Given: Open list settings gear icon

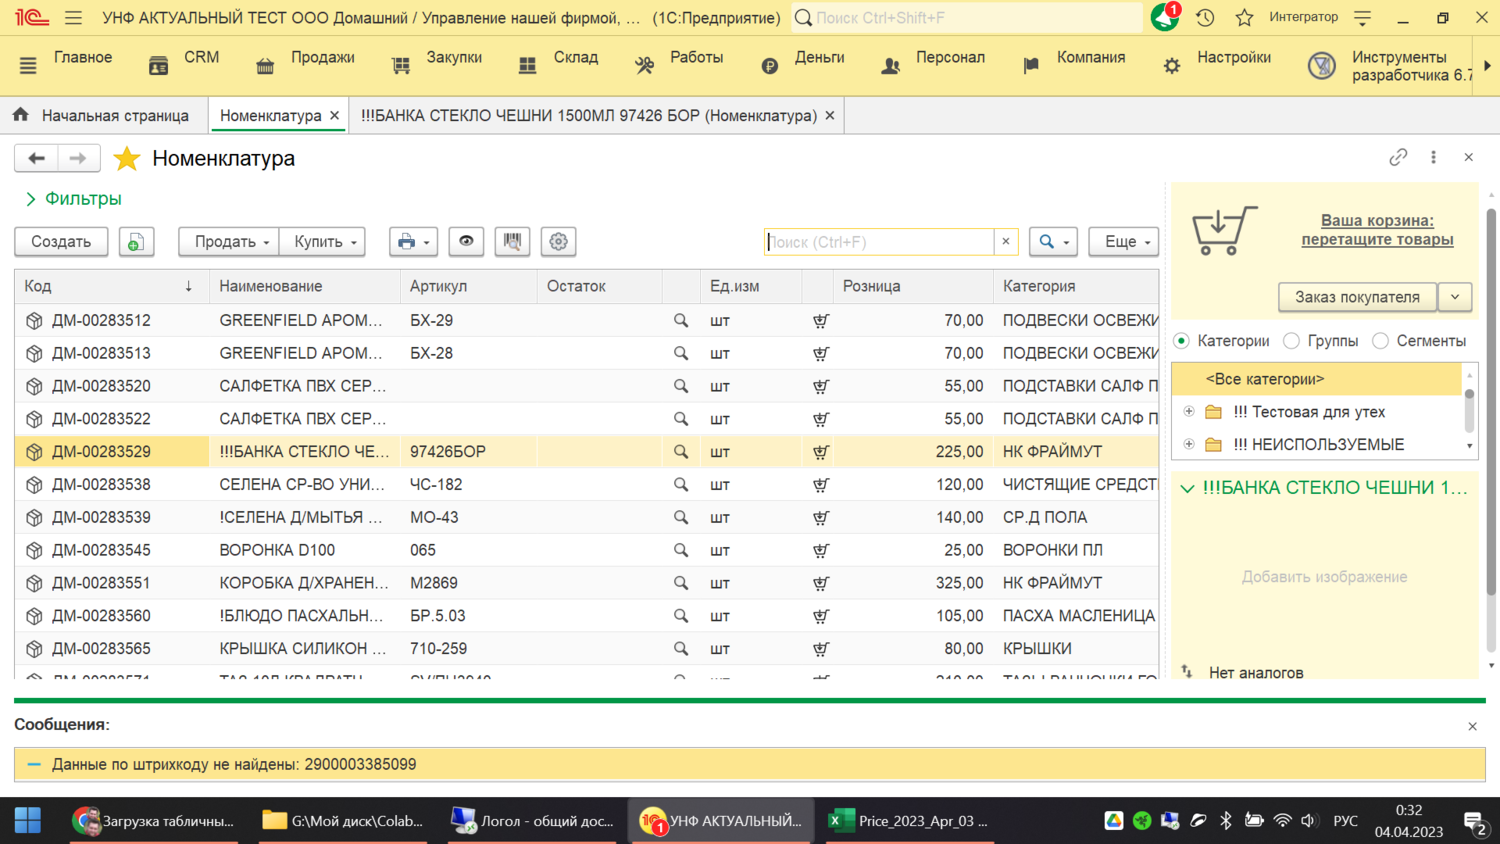Looking at the screenshot, I should (558, 241).
